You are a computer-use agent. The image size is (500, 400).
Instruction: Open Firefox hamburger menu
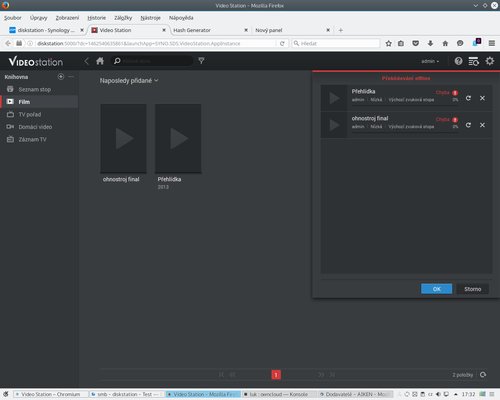coord(492,43)
